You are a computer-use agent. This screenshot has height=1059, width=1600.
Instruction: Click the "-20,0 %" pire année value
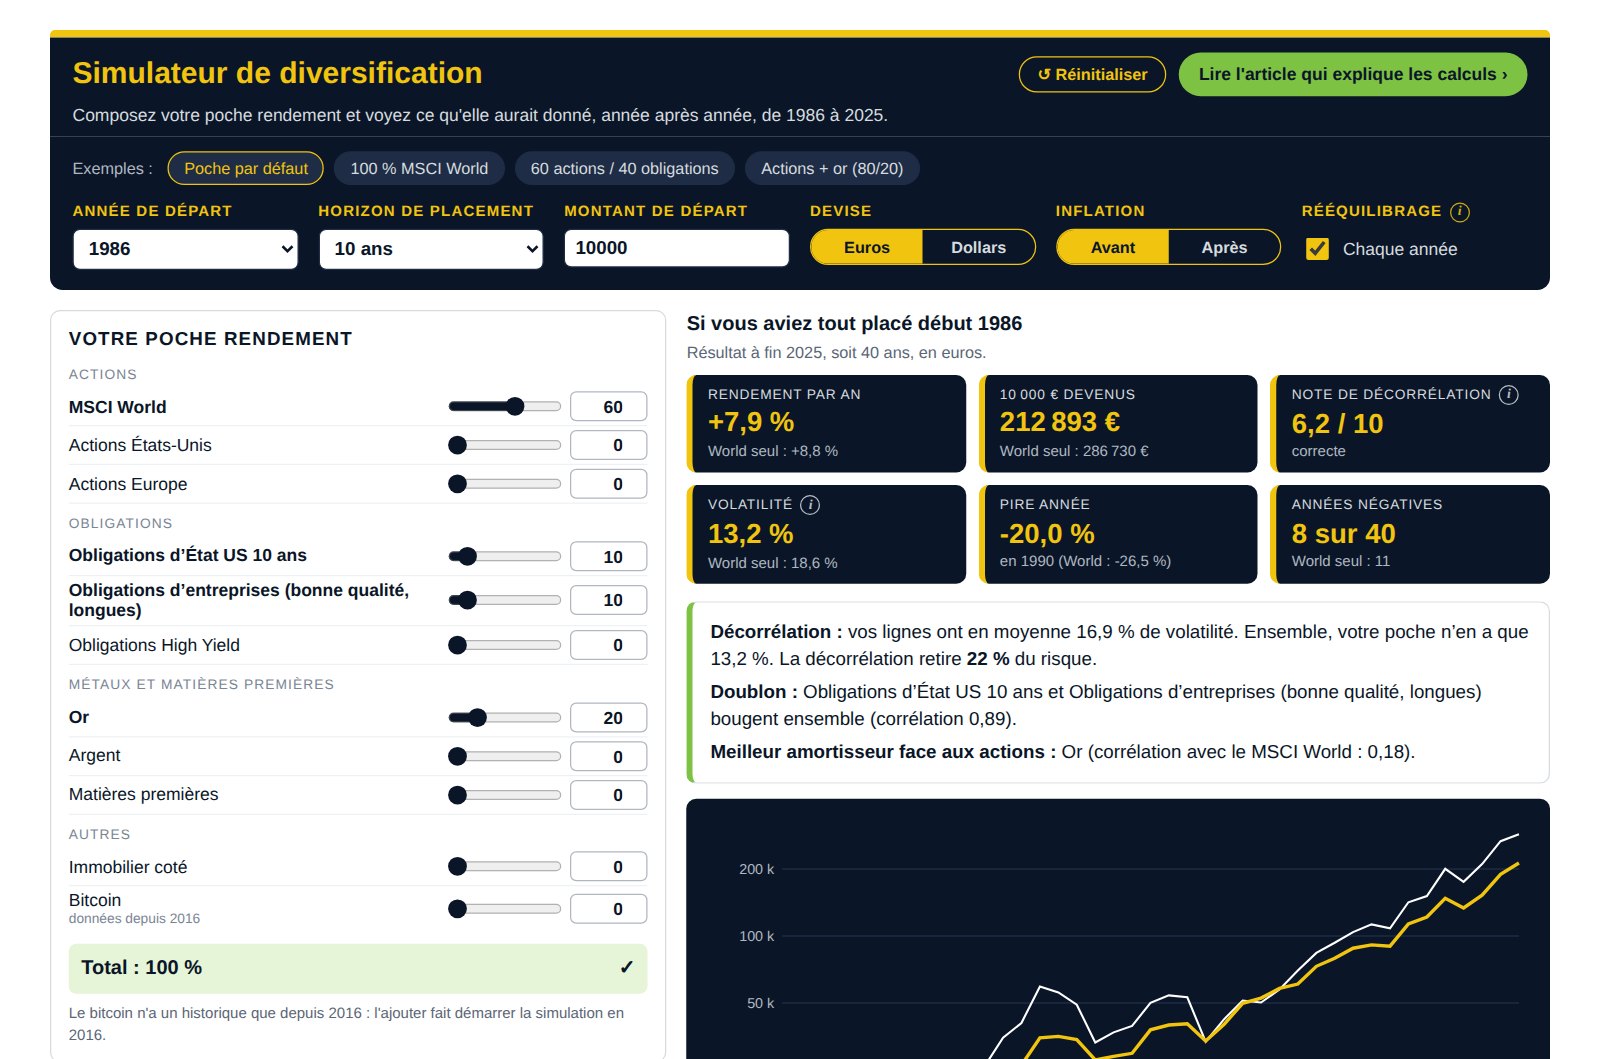(1047, 534)
